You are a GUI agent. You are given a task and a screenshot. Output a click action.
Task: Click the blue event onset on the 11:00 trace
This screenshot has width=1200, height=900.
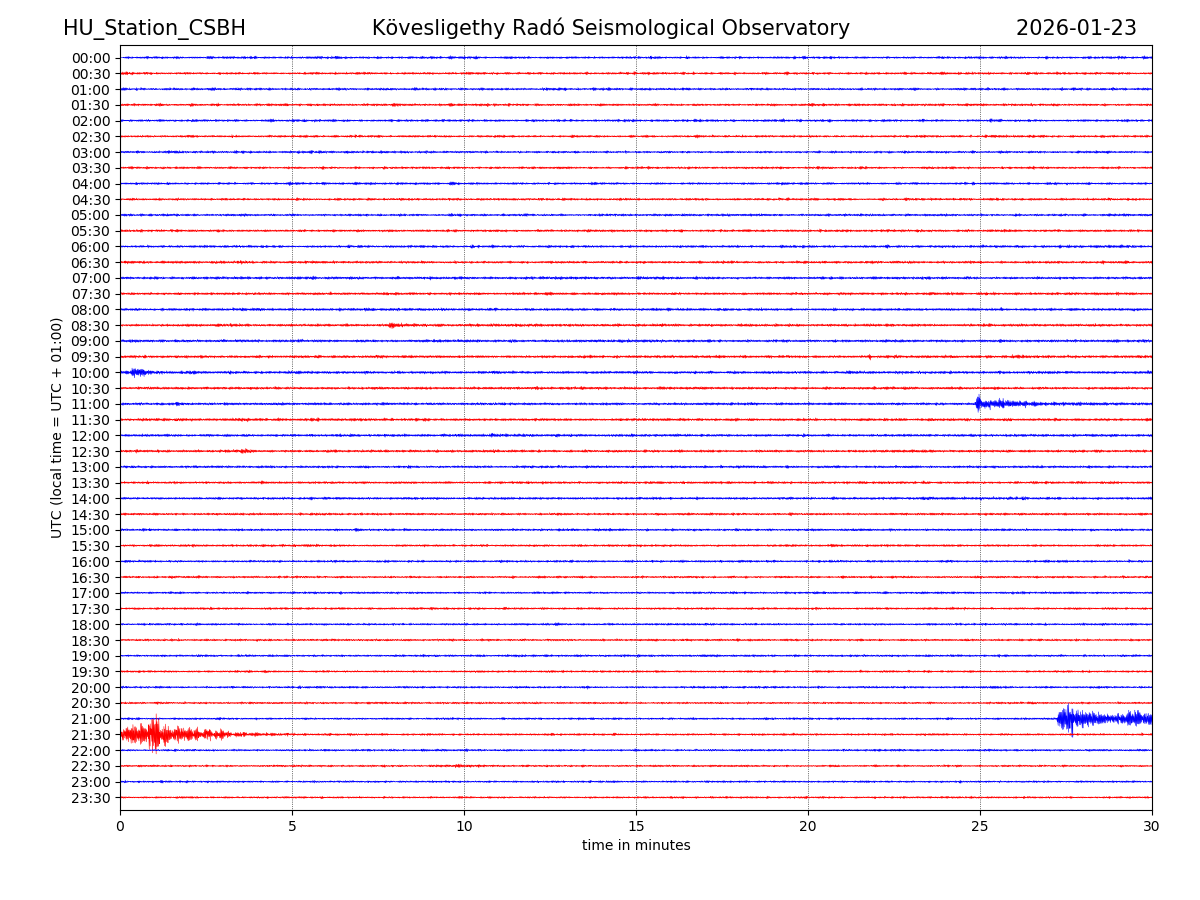[x=979, y=404]
